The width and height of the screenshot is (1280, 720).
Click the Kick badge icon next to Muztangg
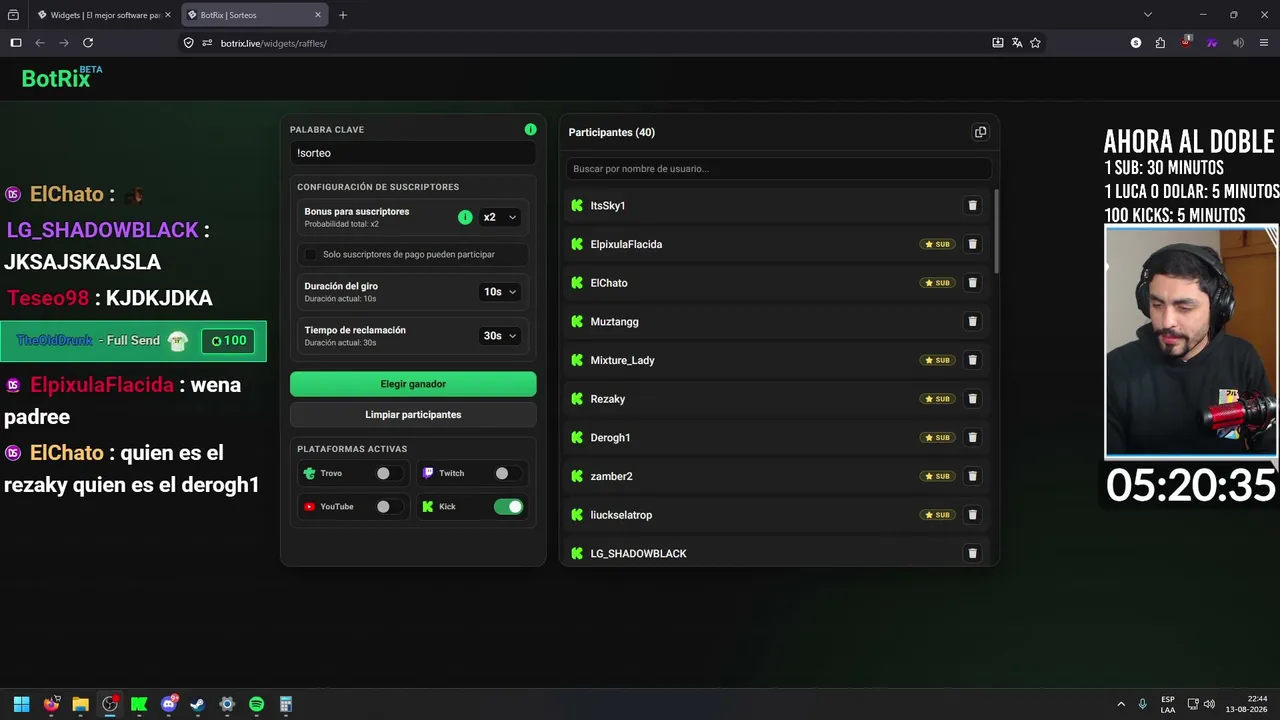click(577, 322)
